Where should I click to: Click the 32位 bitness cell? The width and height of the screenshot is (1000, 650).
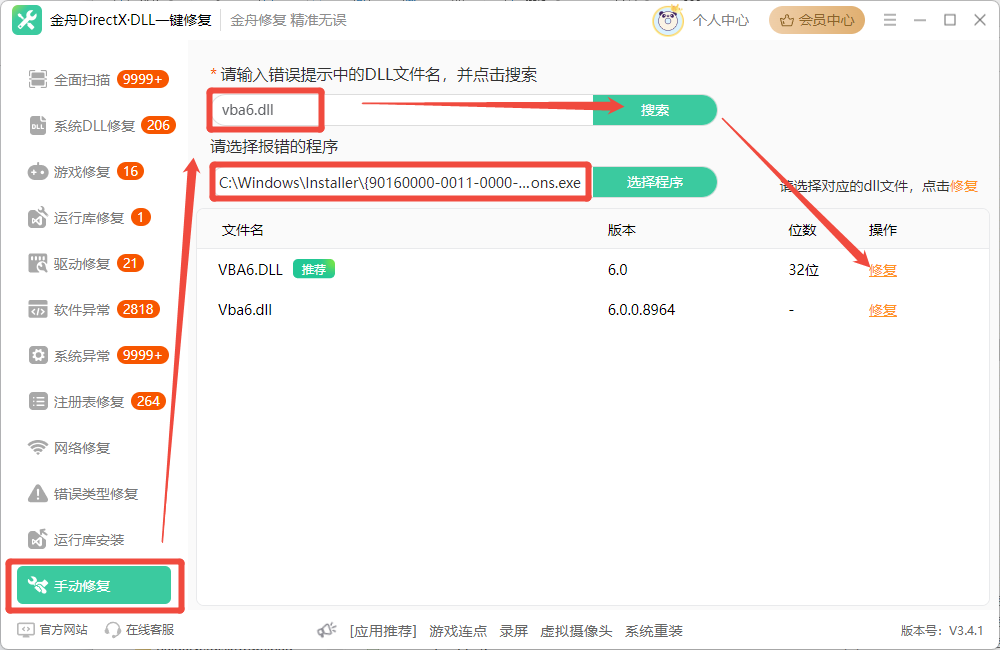click(804, 270)
